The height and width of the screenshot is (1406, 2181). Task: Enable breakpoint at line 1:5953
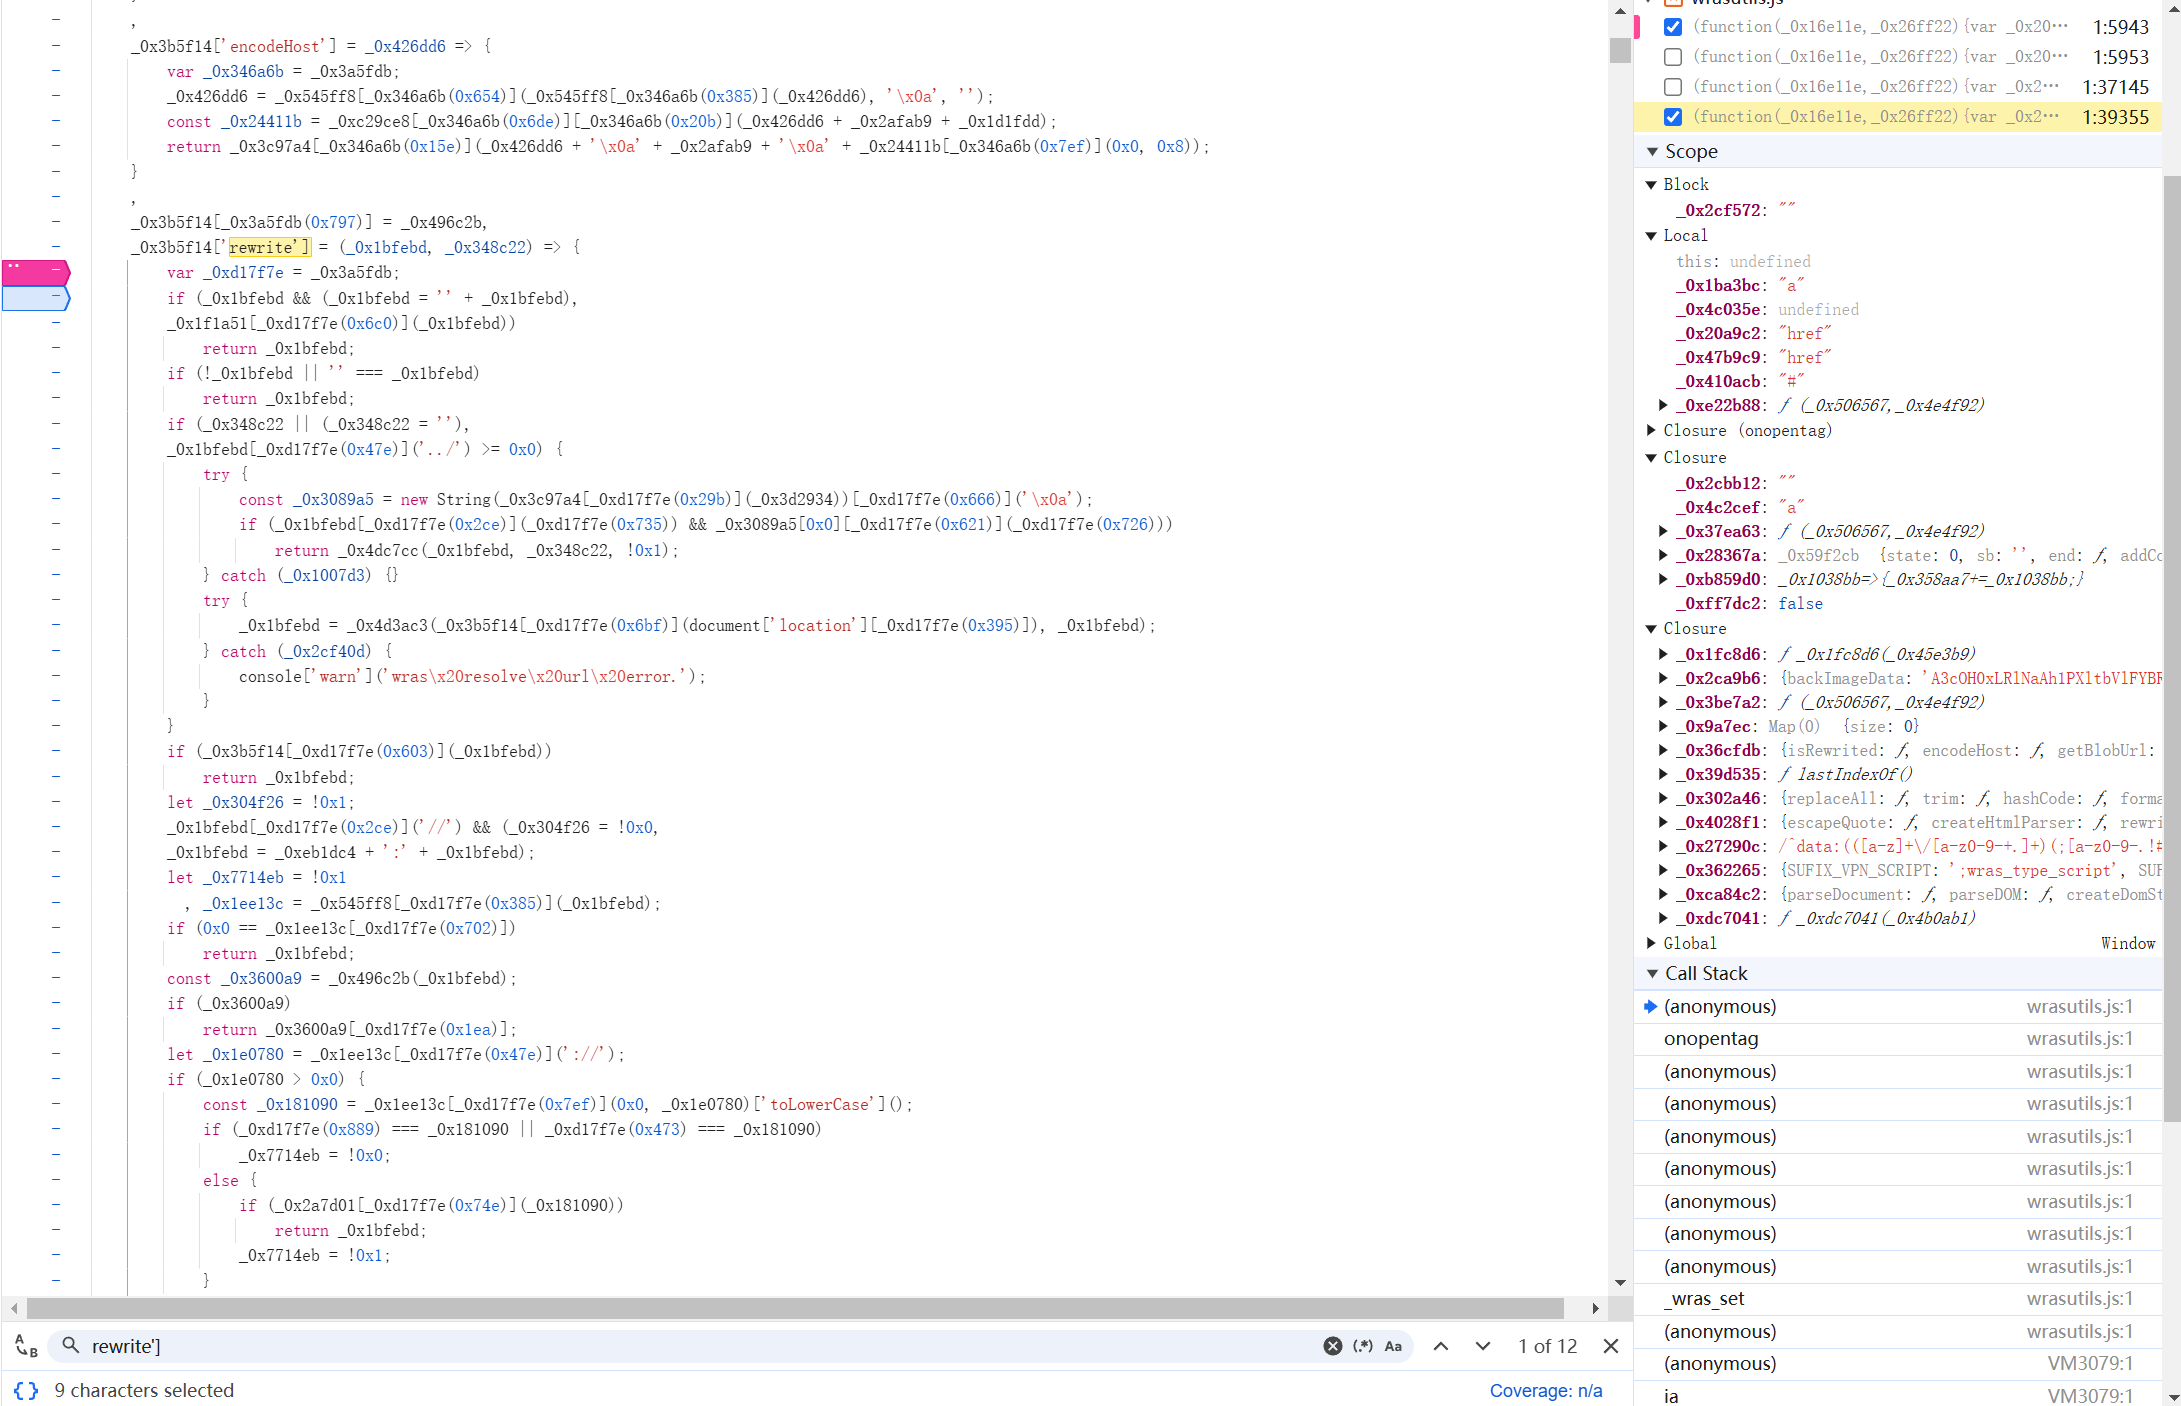[x=1673, y=57]
